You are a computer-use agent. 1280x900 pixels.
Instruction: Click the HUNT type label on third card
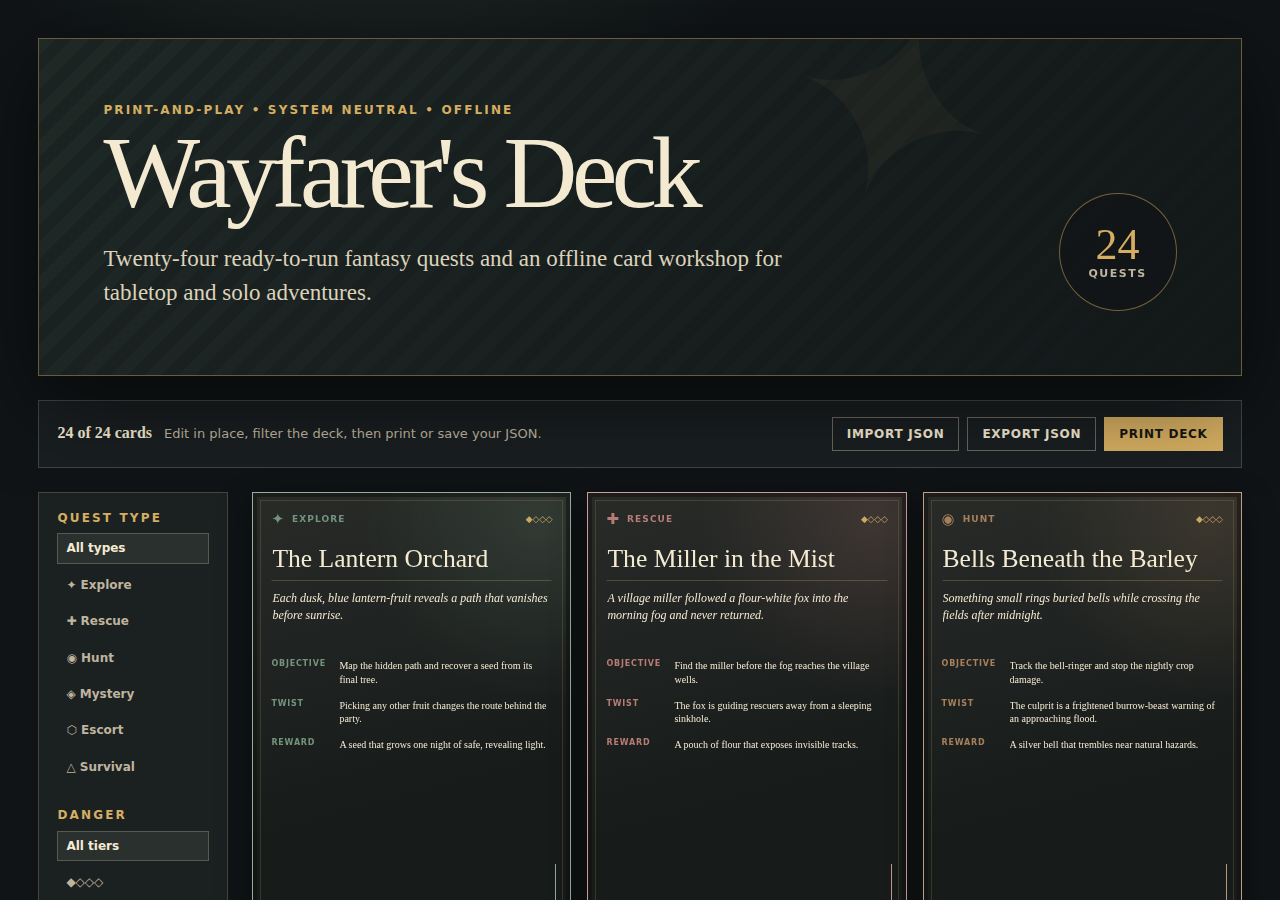coord(979,519)
